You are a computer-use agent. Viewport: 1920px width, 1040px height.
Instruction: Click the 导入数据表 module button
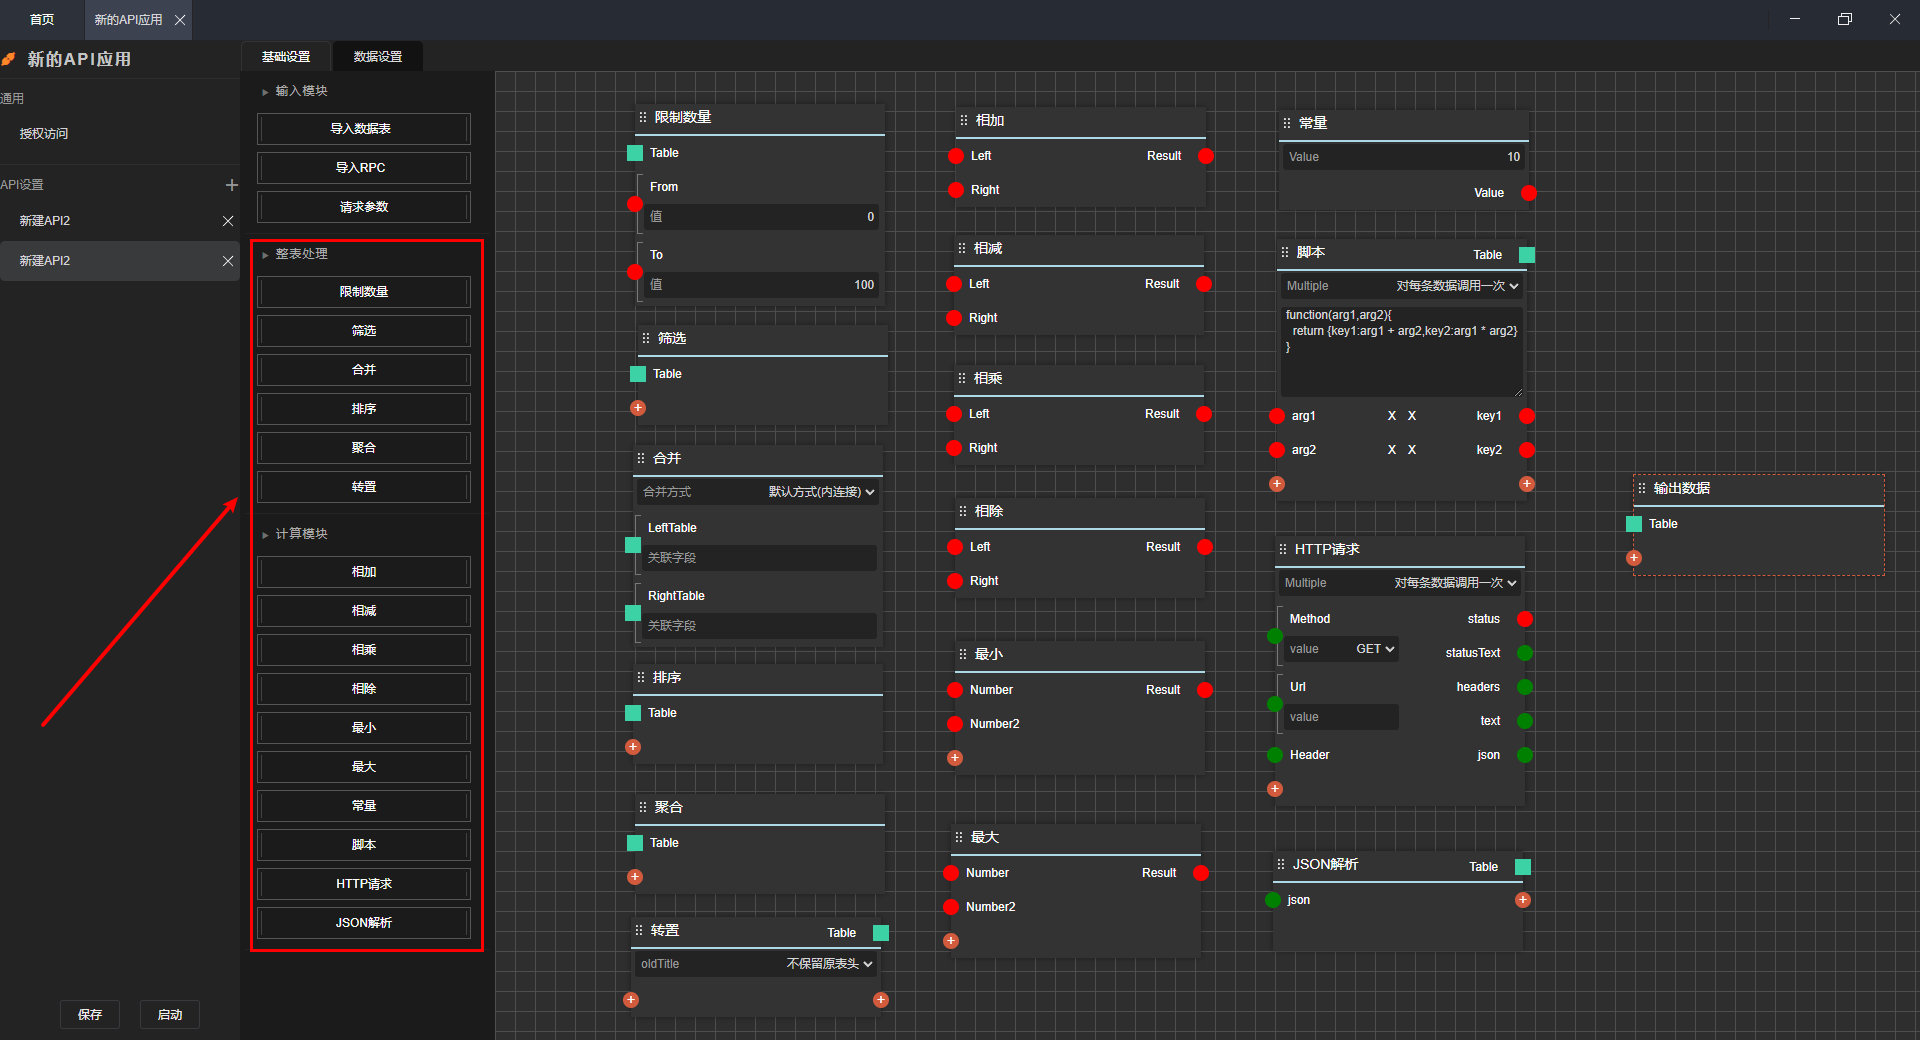click(x=363, y=129)
